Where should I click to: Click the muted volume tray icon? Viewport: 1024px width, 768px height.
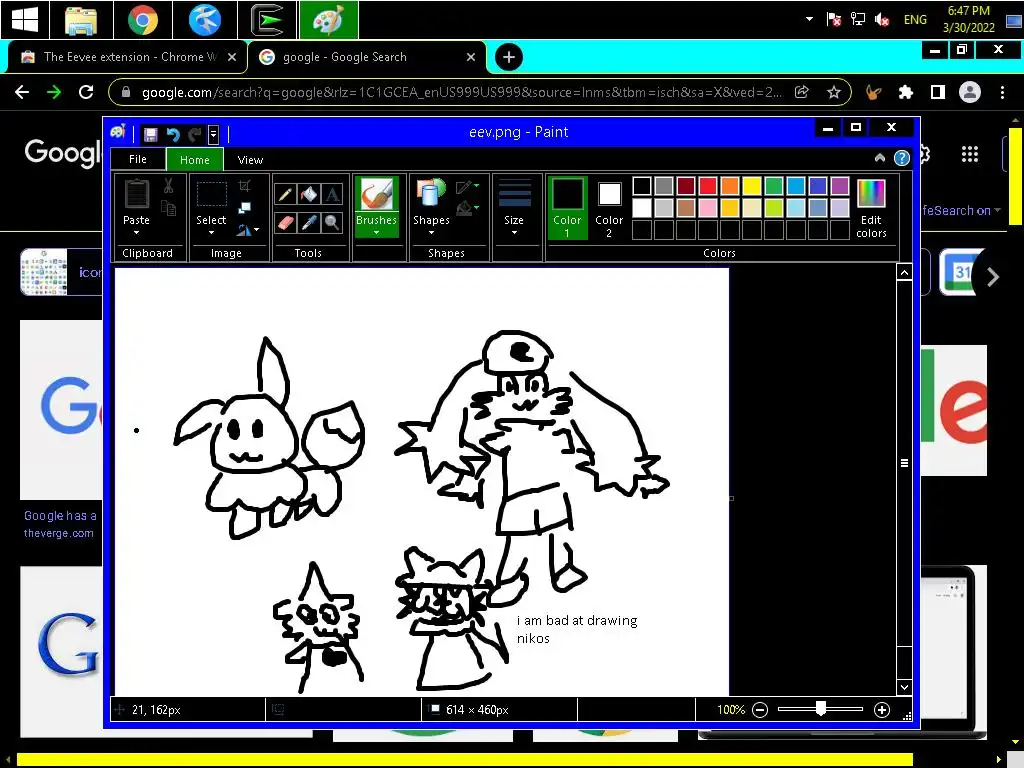pos(882,20)
